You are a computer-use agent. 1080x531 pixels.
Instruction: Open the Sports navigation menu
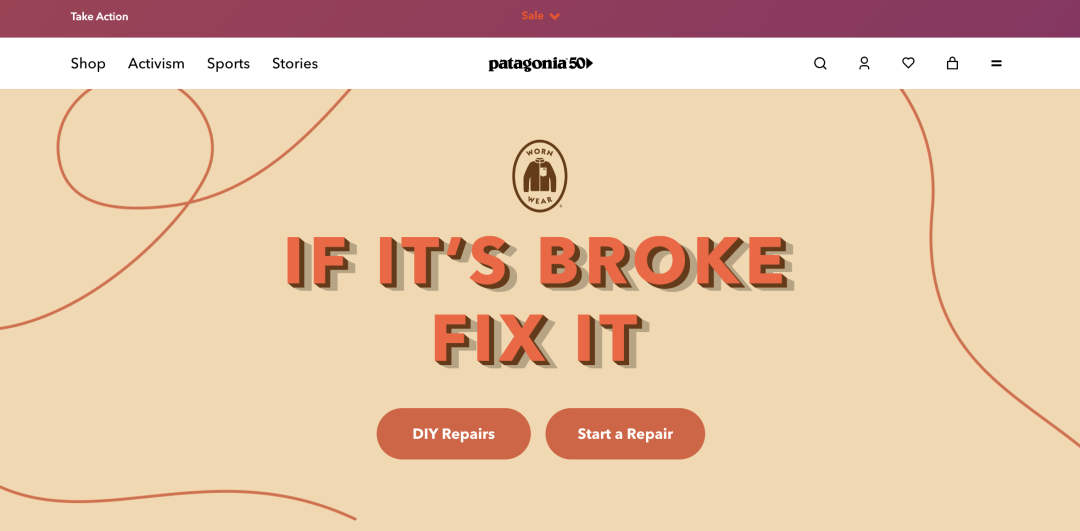(x=228, y=63)
